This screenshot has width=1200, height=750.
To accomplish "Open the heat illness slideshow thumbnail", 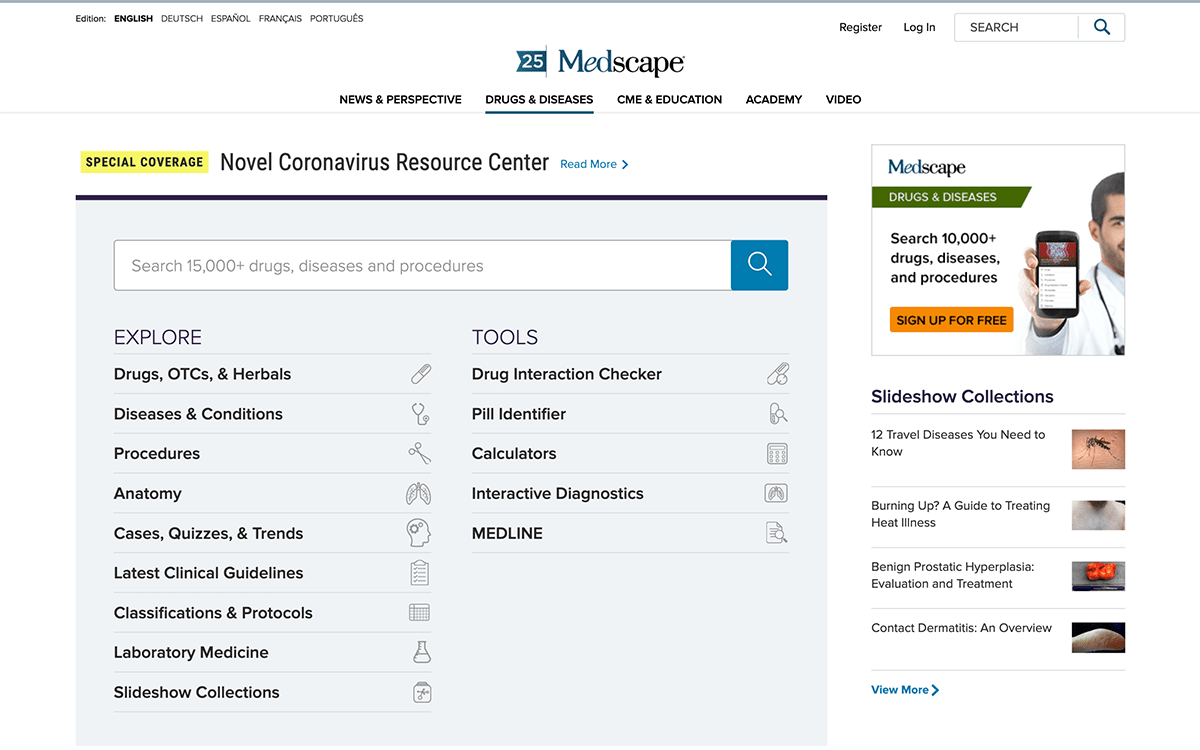I will pyautogui.click(x=1098, y=515).
